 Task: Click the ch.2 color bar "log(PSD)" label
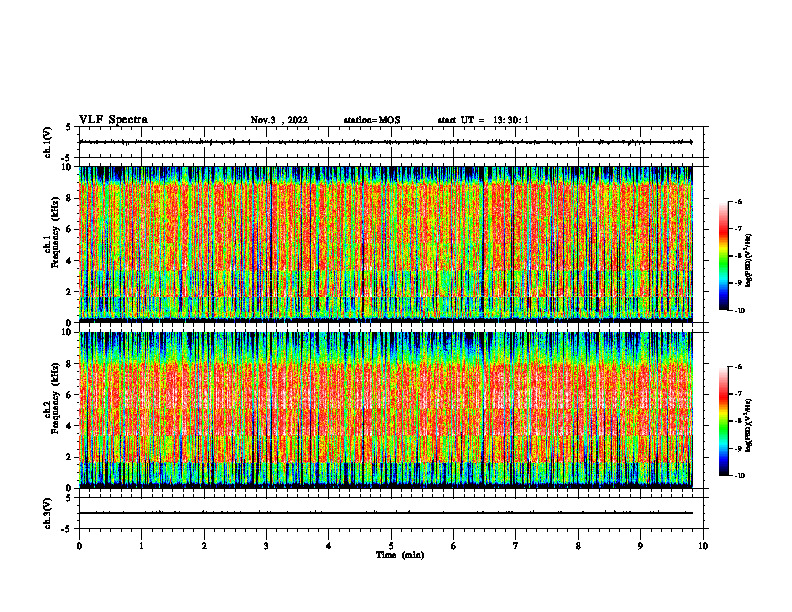point(749,426)
